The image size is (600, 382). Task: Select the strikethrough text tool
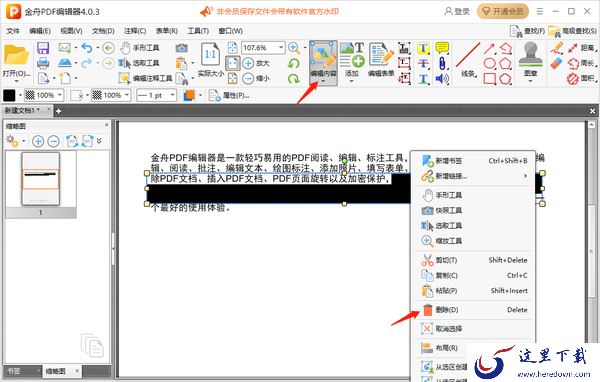(x=423, y=64)
